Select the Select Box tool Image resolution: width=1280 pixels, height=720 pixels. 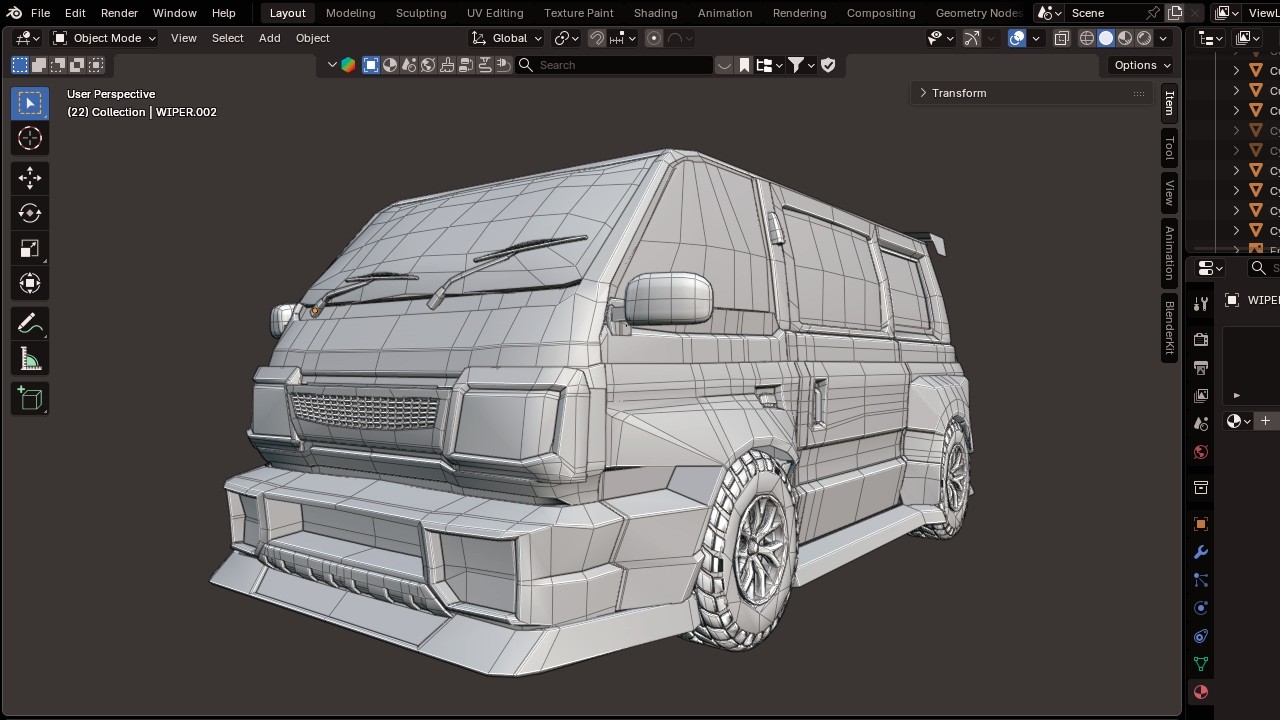[x=30, y=103]
